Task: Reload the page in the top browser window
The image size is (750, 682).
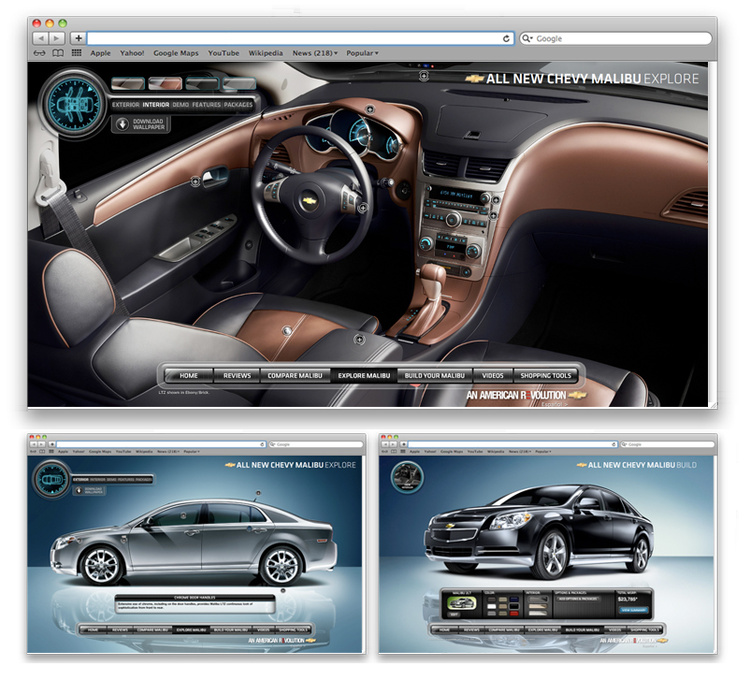Action: pyautogui.click(x=506, y=38)
